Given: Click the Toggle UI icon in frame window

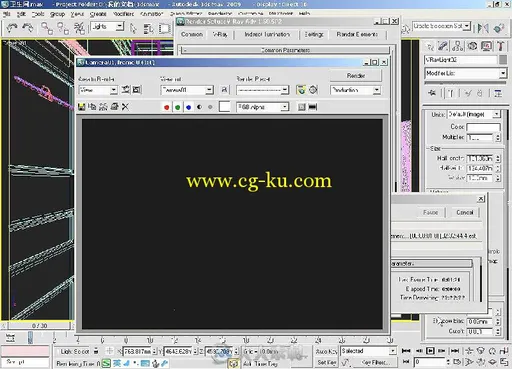Looking at the screenshot, I should pos(313,107).
